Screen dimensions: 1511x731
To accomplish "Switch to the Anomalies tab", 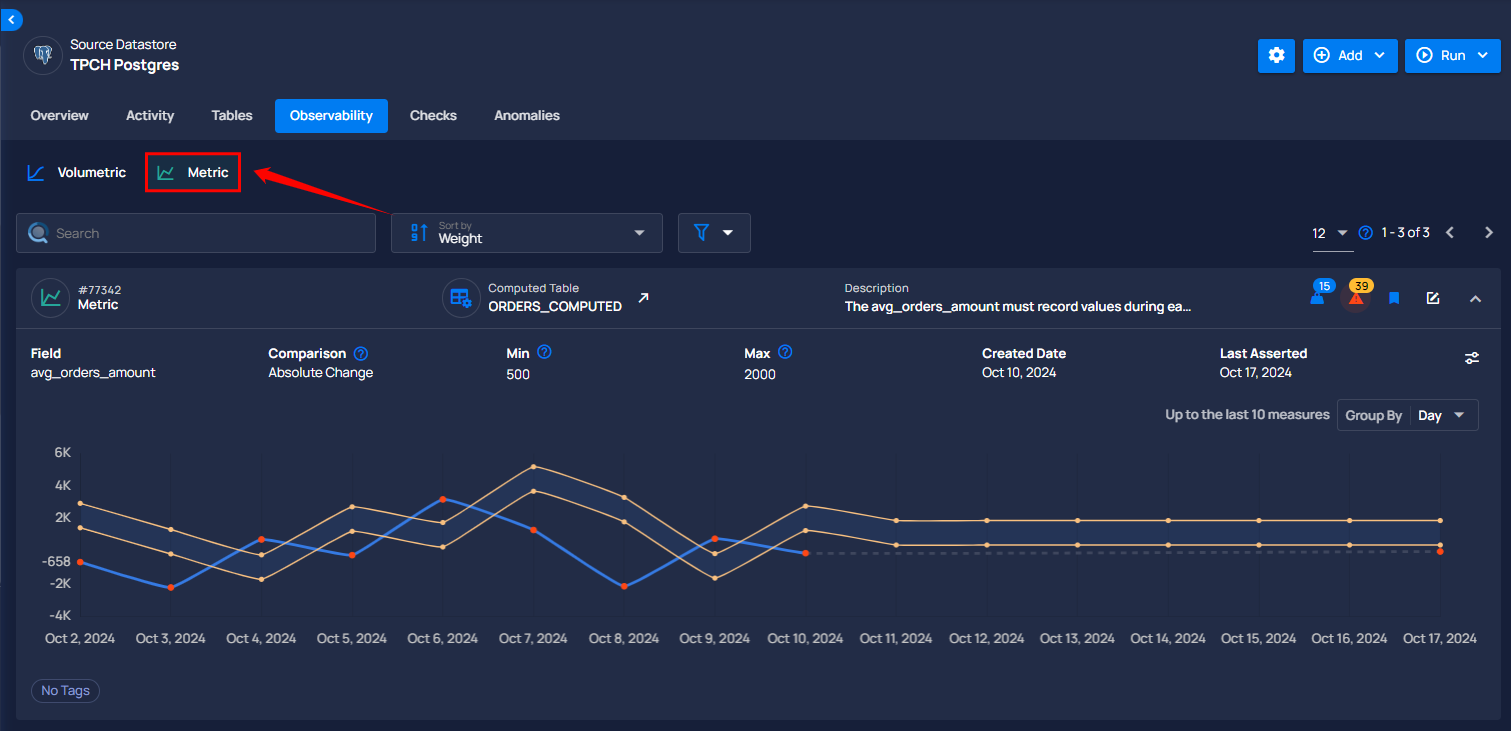I will 527,116.
